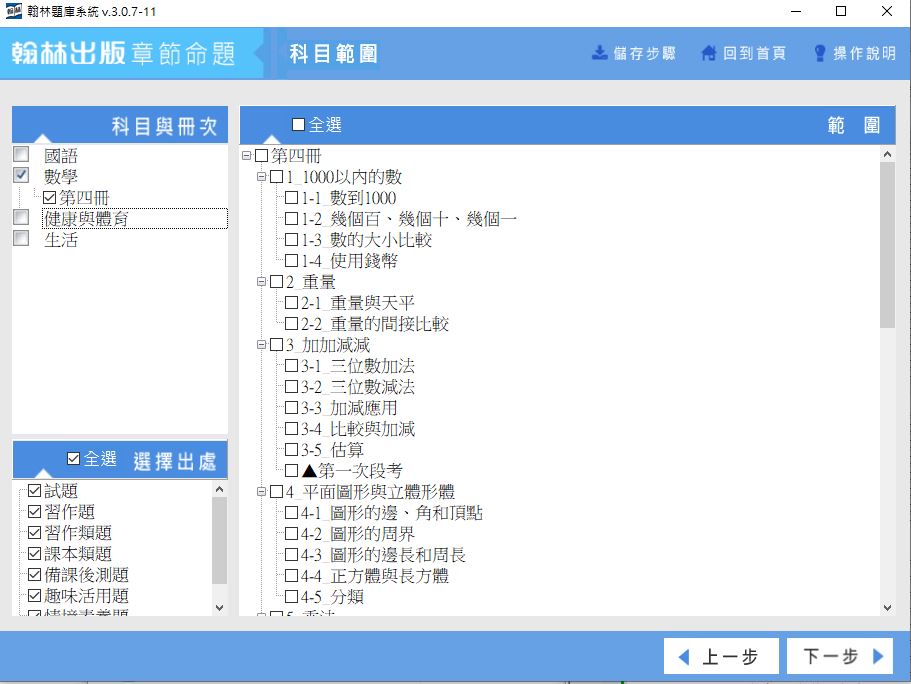Open the 操作說明 help text
Screen dimensions: 911x684
coord(864,53)
